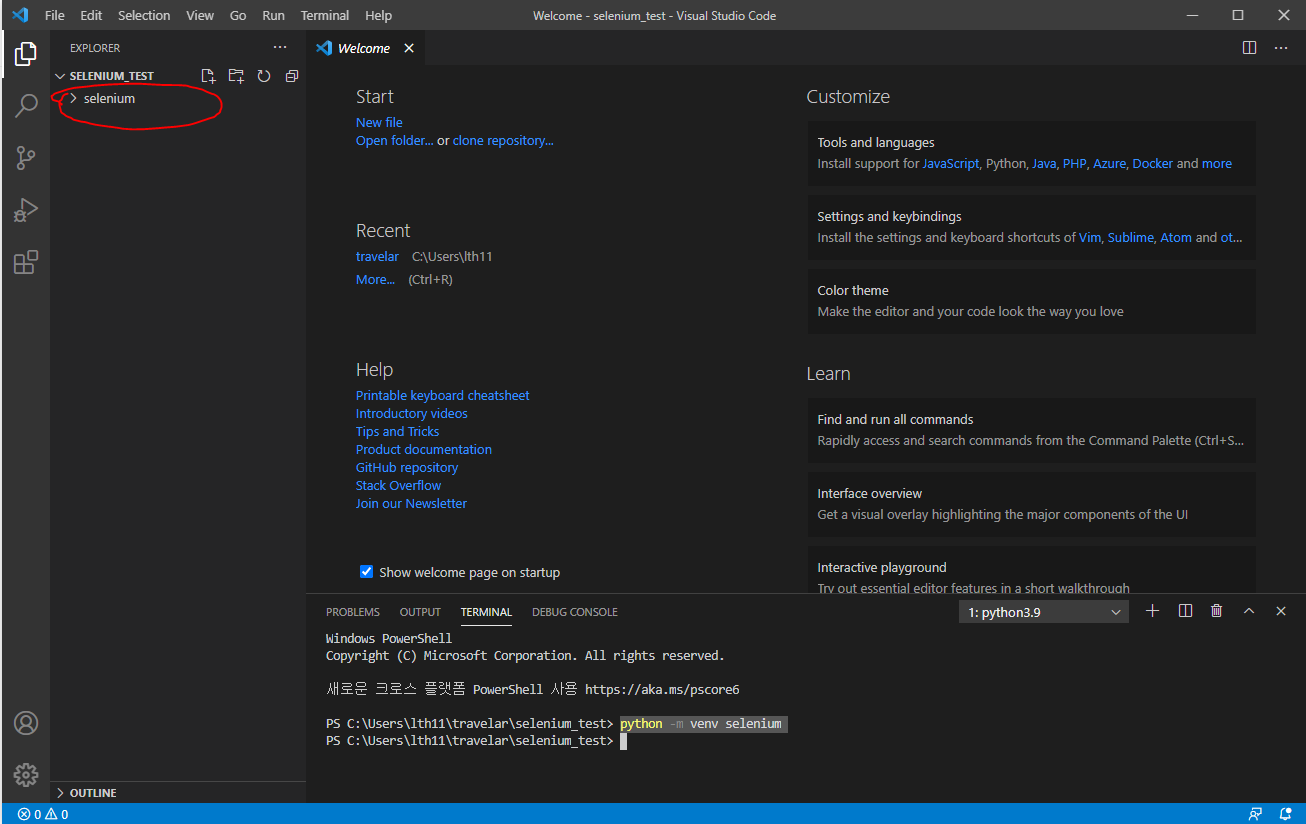The height and width of the screenshot is (824, 1306).
Task: Open the View menu
Action: 200,15
